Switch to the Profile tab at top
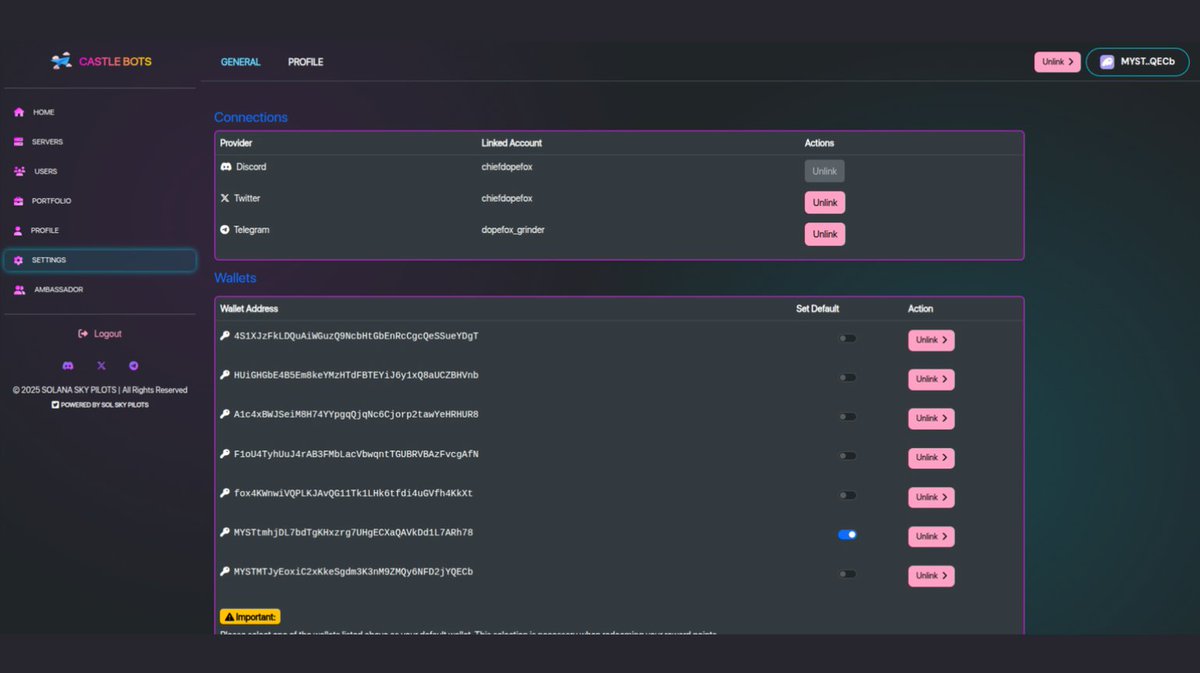Screen dimensions: 1200x673 pyautogui.click(x=306, y=62)
